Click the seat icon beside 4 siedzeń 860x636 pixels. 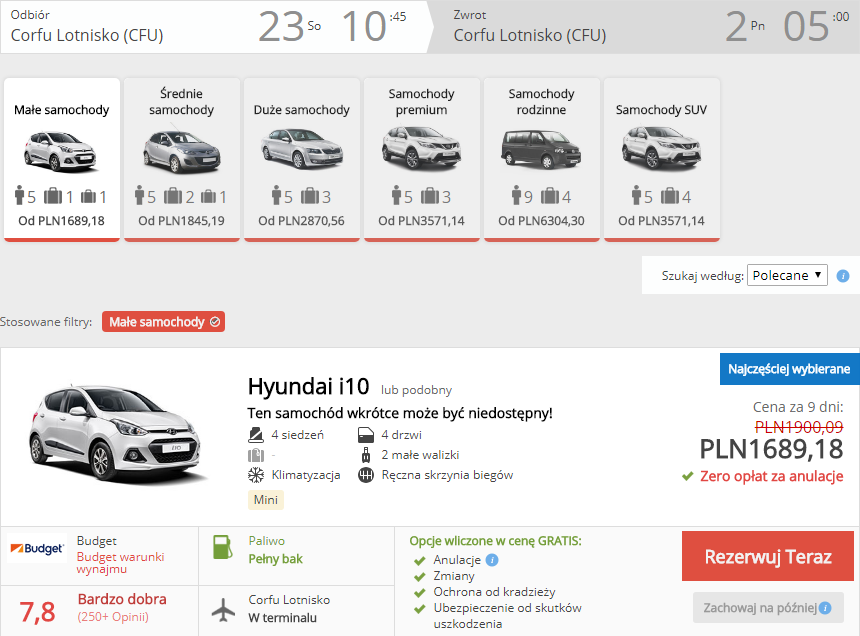pyautogui.click(x=256, y=435)
